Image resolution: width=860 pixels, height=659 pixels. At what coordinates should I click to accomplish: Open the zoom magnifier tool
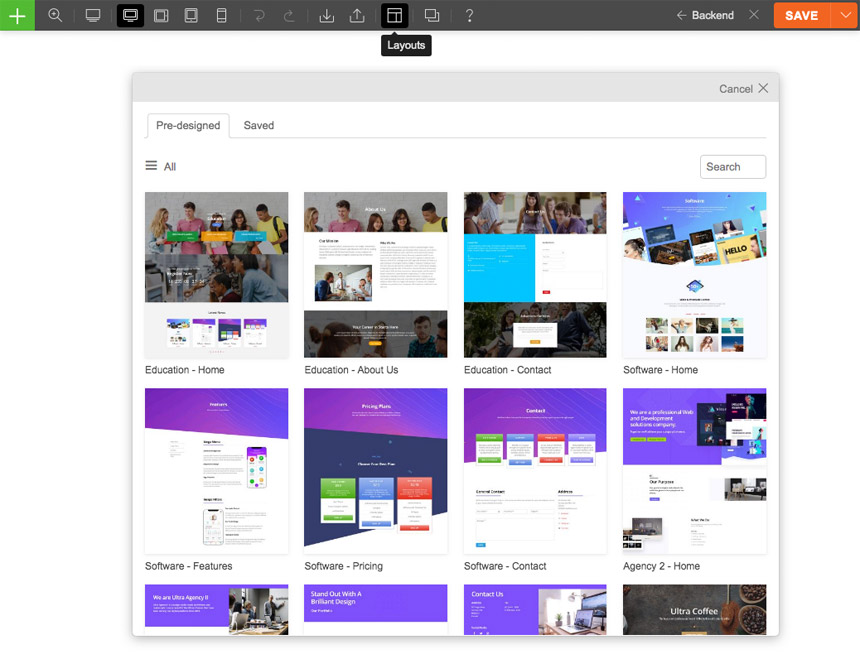(x=55, y=15)
